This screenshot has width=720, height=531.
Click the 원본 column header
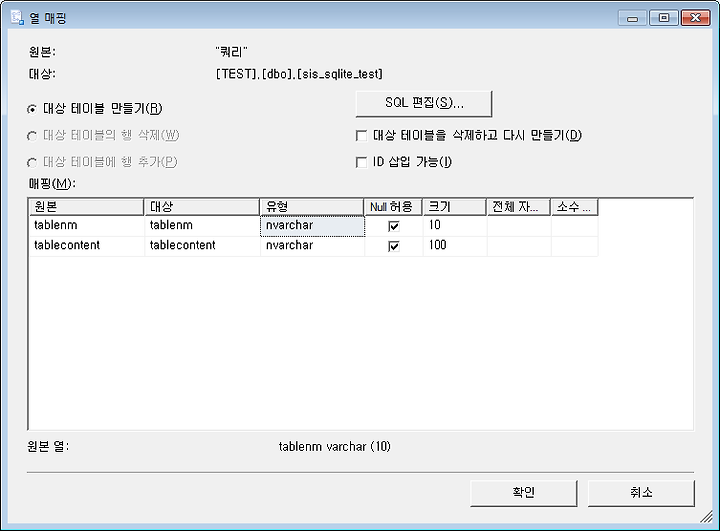pyautogui.click(x=86, y=207)
